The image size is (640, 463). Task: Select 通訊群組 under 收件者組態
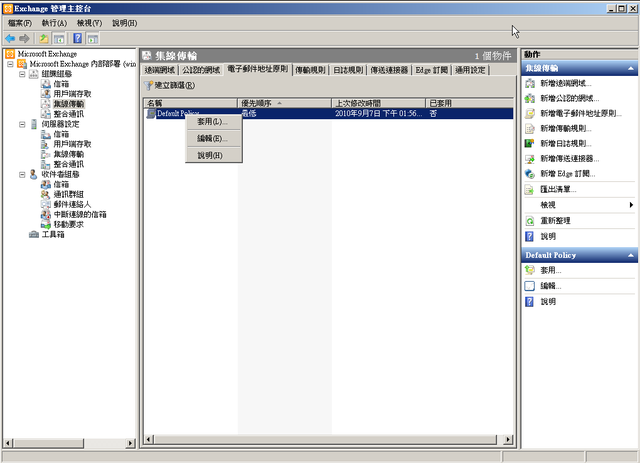(69, 194)
